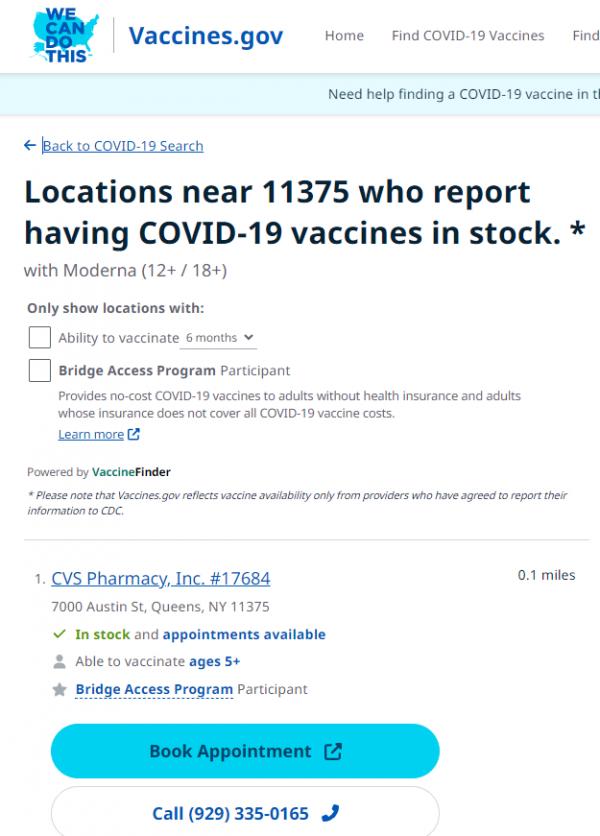Open the 6 months age dropdown
This screenshot has height=836, width=600.
[x=219, y=338]
